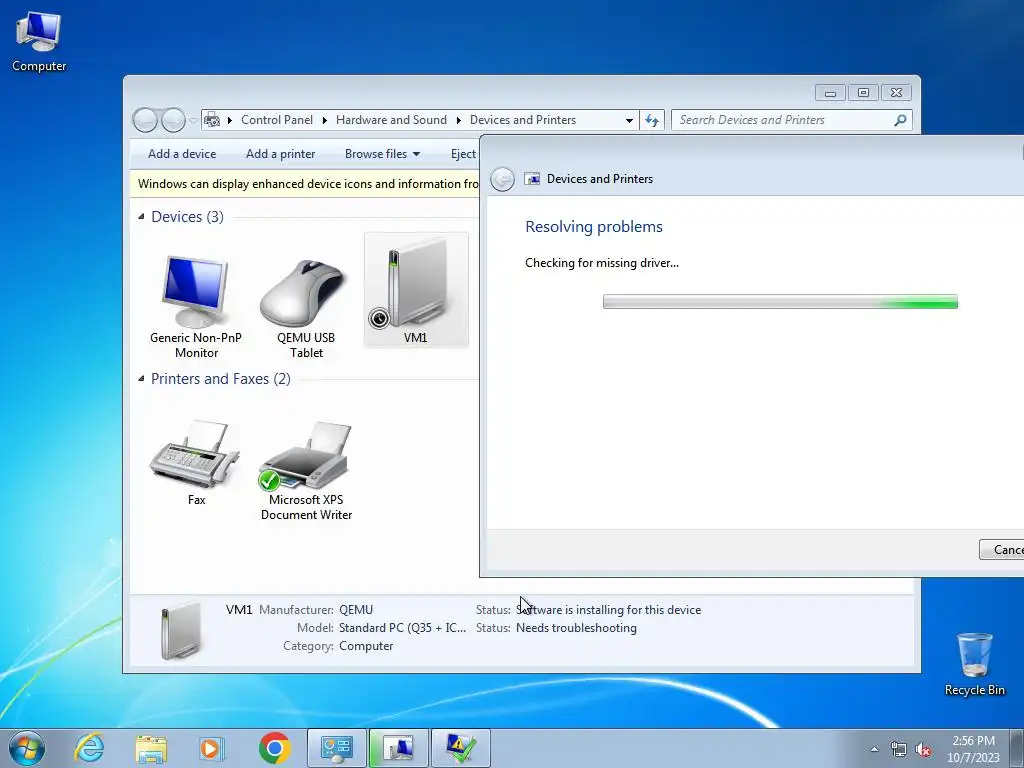1024x768 pixels.
Task: Click the VM1 details pane thumbnail
Action: point(180,630)
